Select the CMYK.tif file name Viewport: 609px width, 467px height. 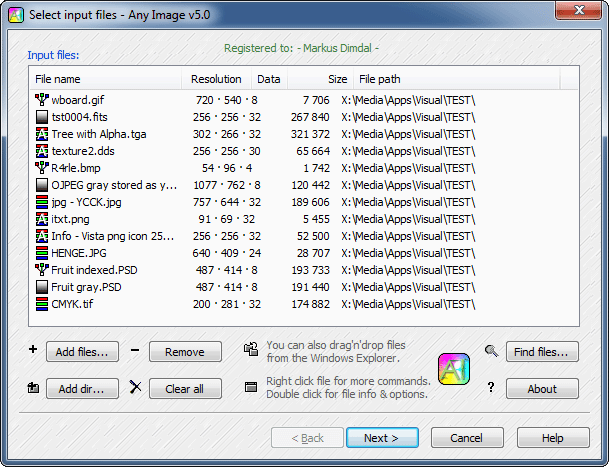point(72,304)
